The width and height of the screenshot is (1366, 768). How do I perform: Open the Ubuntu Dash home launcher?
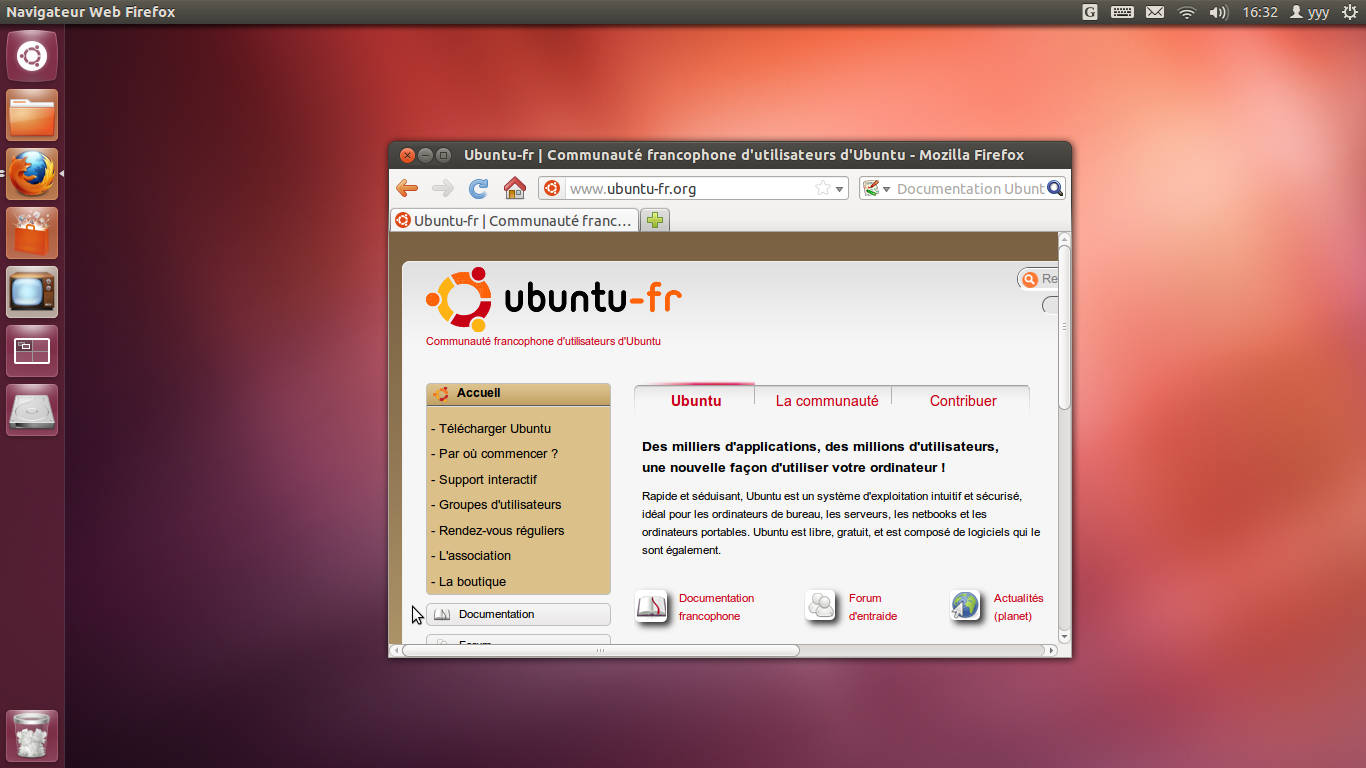pyautogui.click(x=32, y=56)
